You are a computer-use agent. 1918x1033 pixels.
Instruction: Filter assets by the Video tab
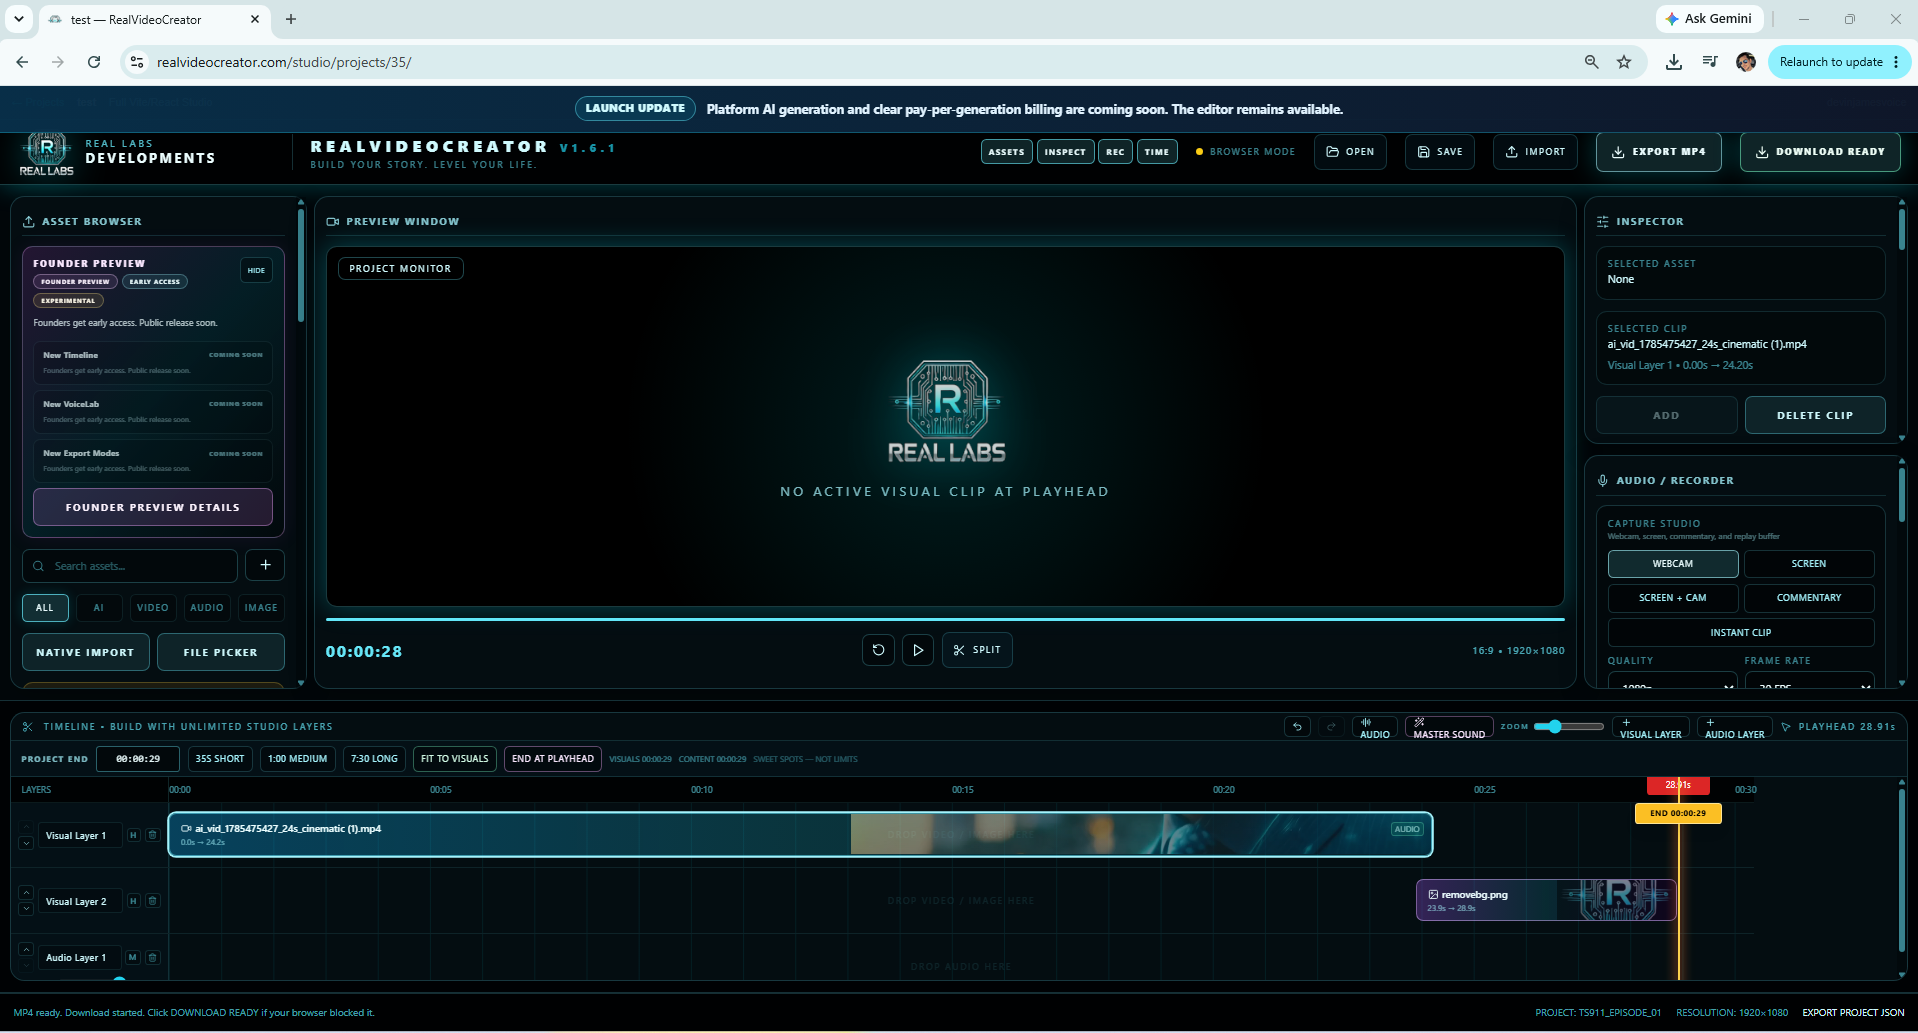(x=152, y=608)
